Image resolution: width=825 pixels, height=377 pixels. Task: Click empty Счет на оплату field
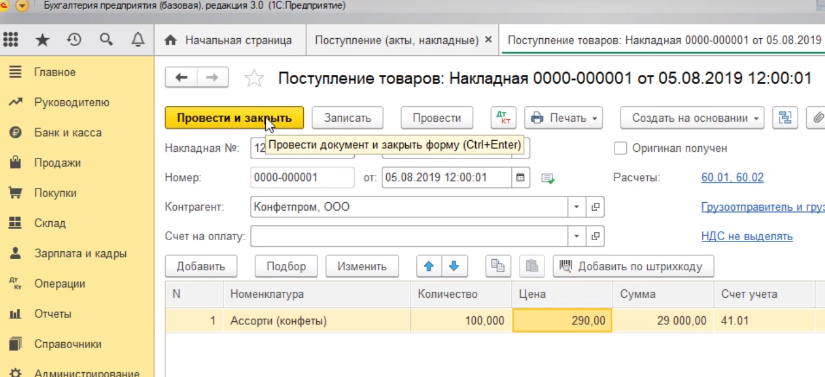[x=409, y=236]
